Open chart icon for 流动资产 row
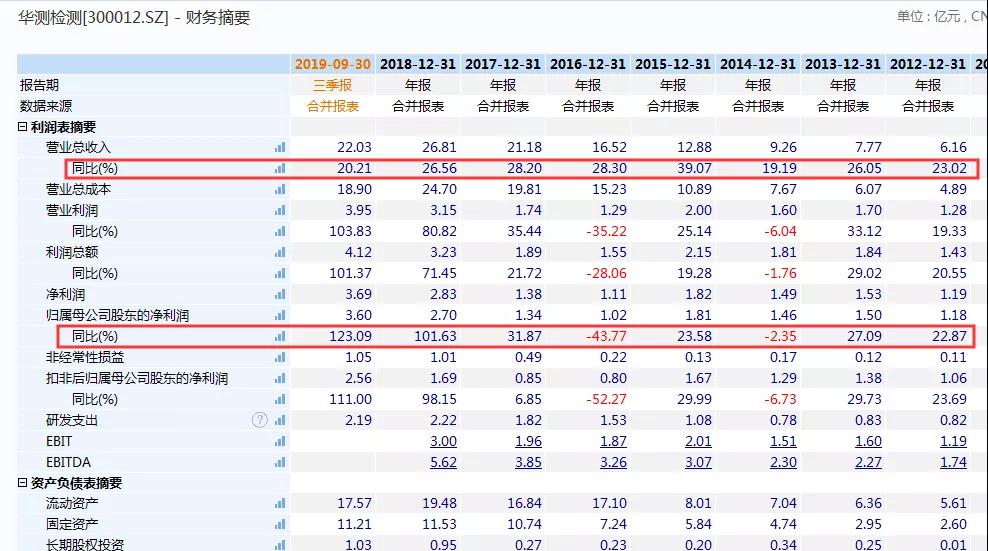988x551 pixels. point(280,503)
